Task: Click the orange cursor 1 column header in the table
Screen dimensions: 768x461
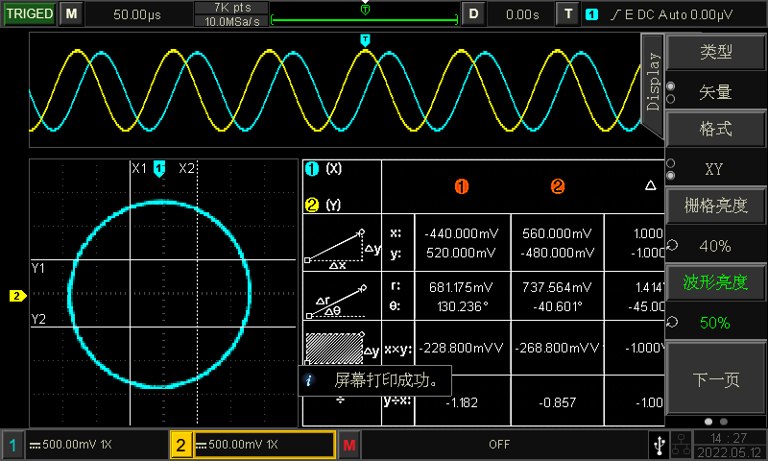Action: (461, 186)
